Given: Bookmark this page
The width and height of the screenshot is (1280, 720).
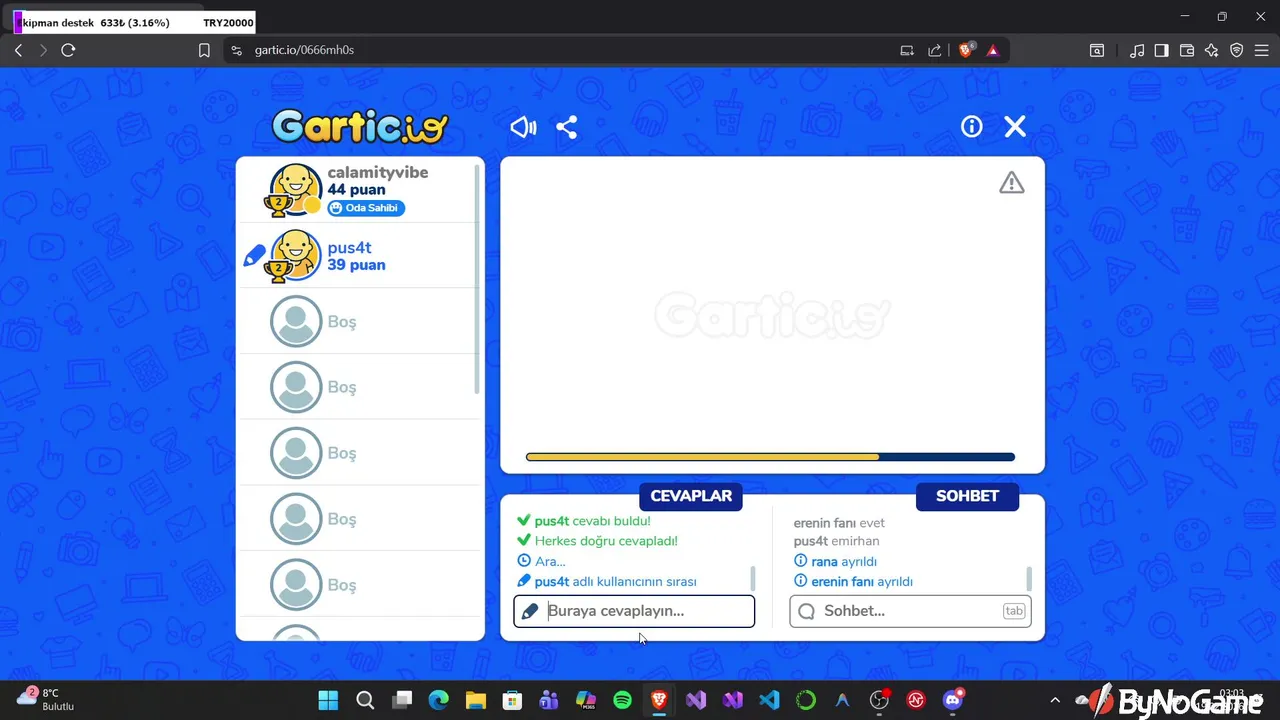Looking at the screenshot, I should (204, 50).
